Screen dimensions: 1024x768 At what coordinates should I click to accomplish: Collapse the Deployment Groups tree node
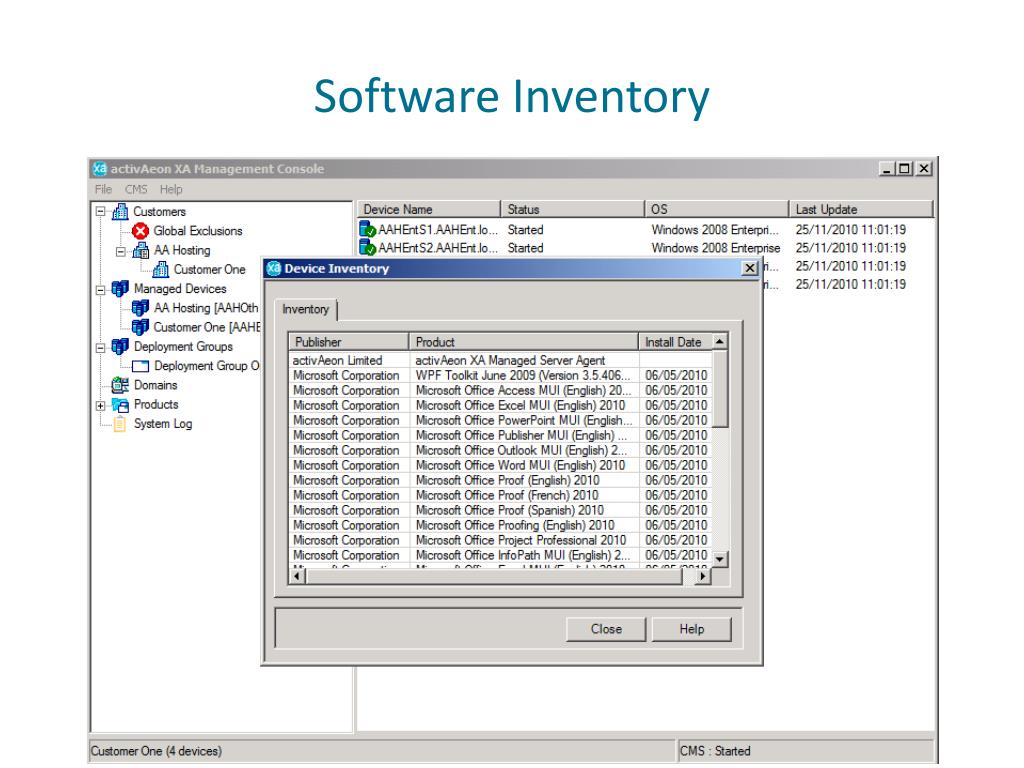tap(101, 347)
